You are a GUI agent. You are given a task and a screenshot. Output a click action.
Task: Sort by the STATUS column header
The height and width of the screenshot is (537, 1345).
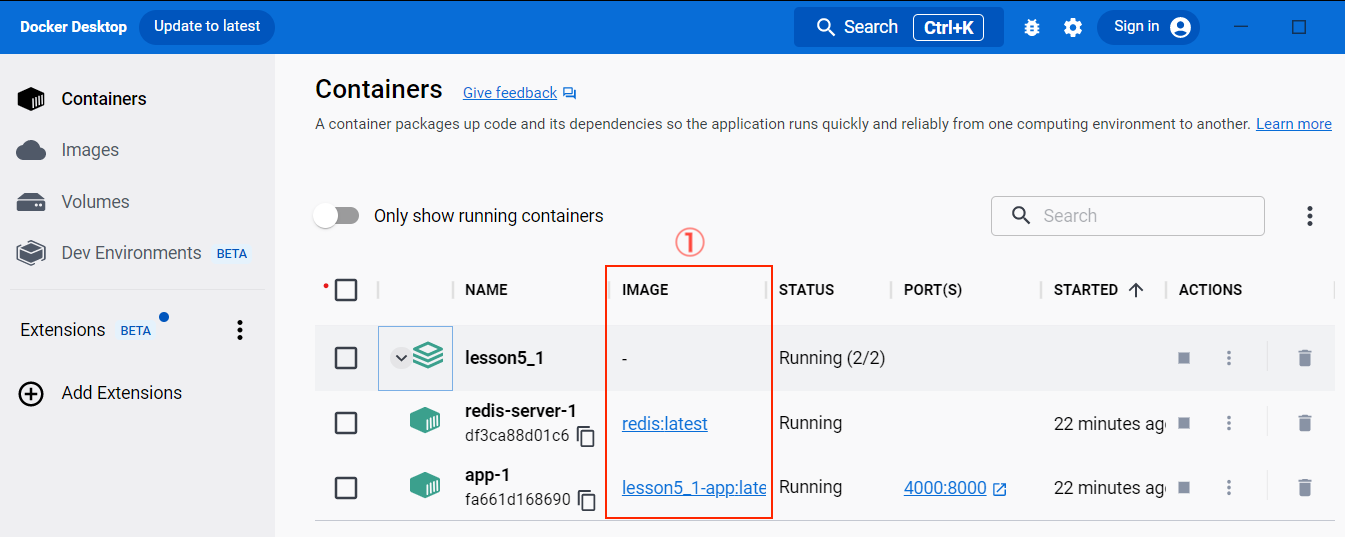(806, 290)
